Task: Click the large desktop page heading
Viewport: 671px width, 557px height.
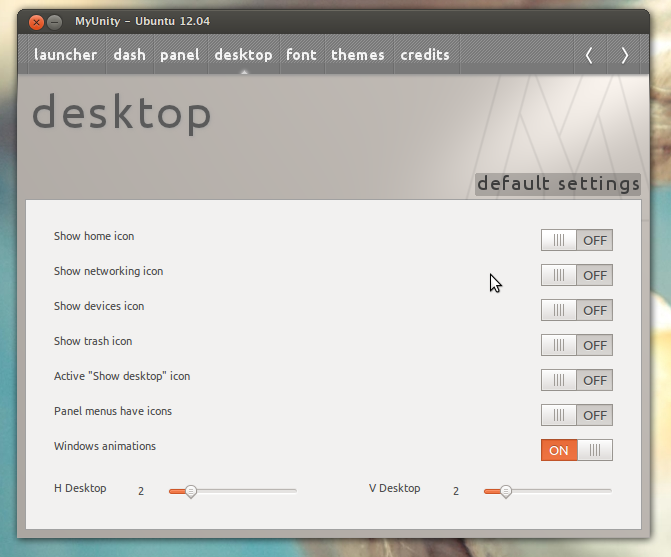Action: pyautogui.click(x=122, y=113)
